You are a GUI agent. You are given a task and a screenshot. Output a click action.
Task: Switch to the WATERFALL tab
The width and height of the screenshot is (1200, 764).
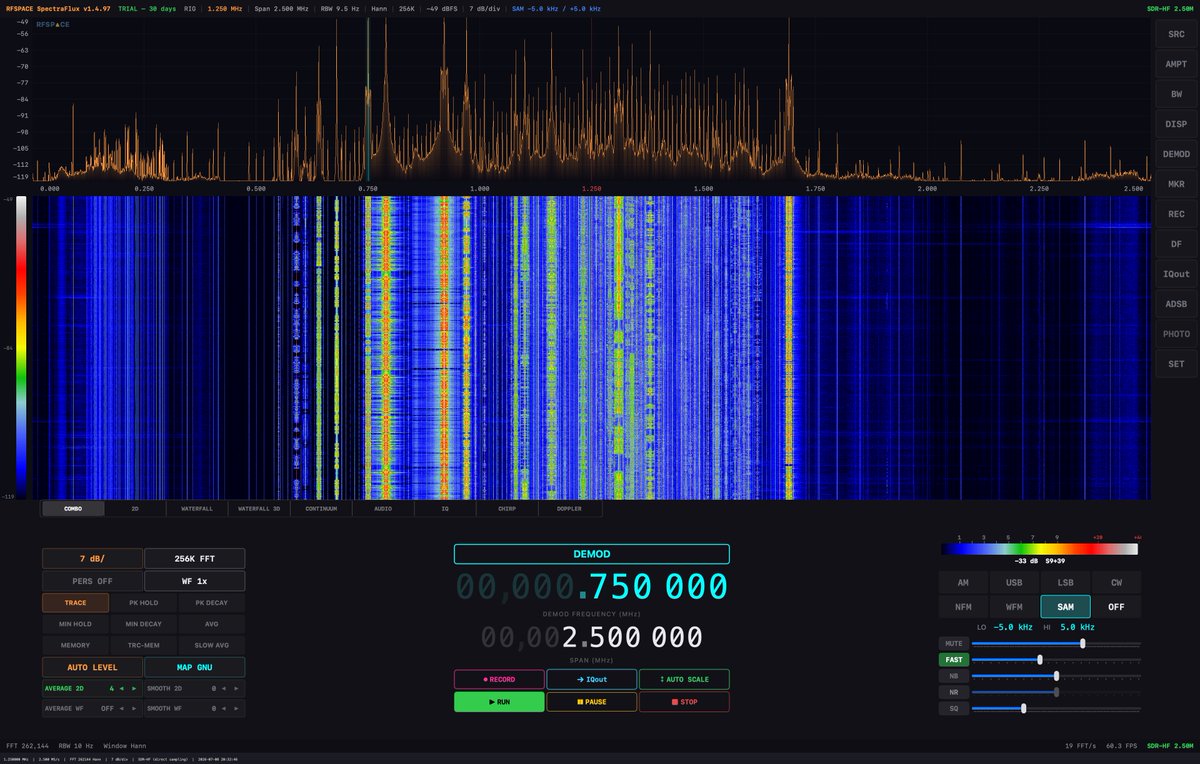(x=197, y=508)
